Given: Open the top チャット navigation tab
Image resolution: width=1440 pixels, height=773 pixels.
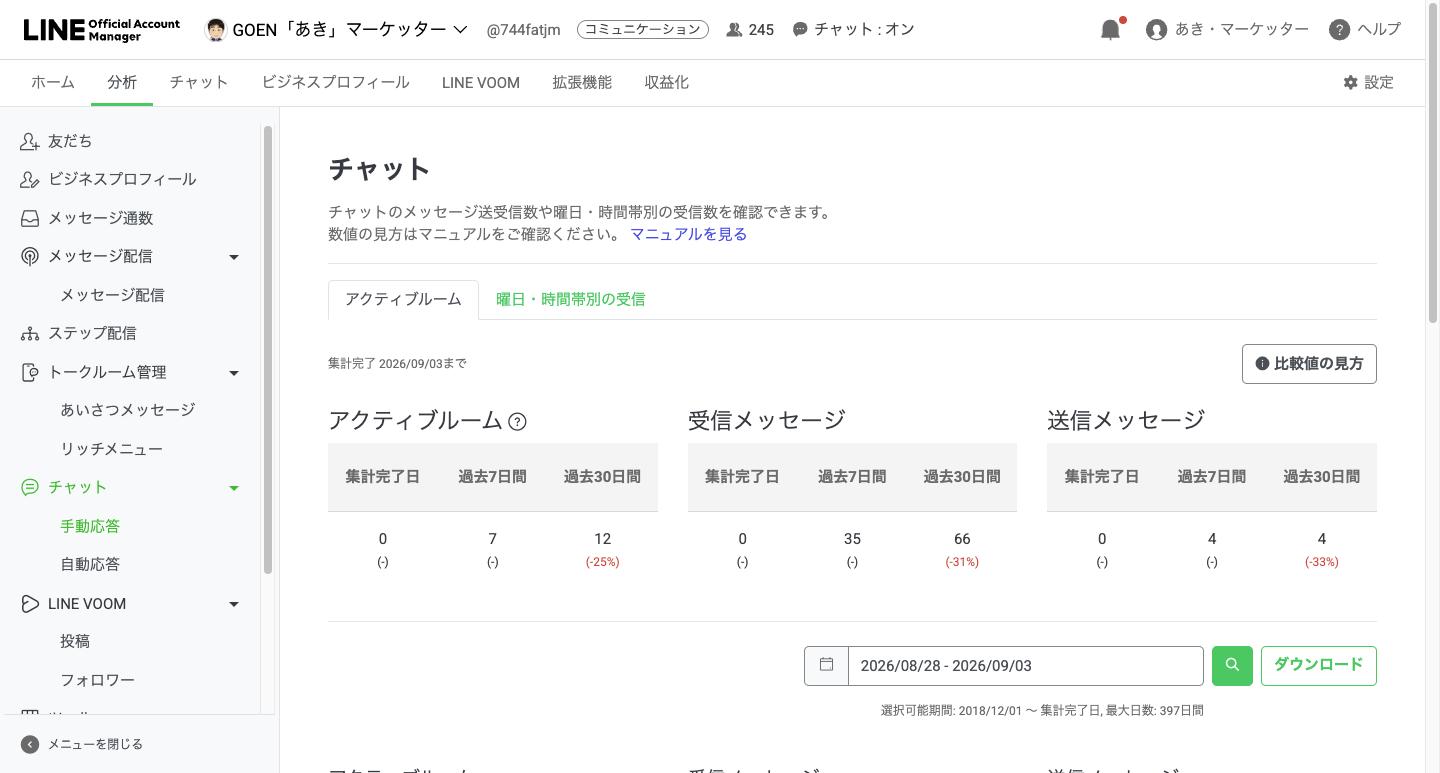Looking at the screenshot, I should 199,83.
